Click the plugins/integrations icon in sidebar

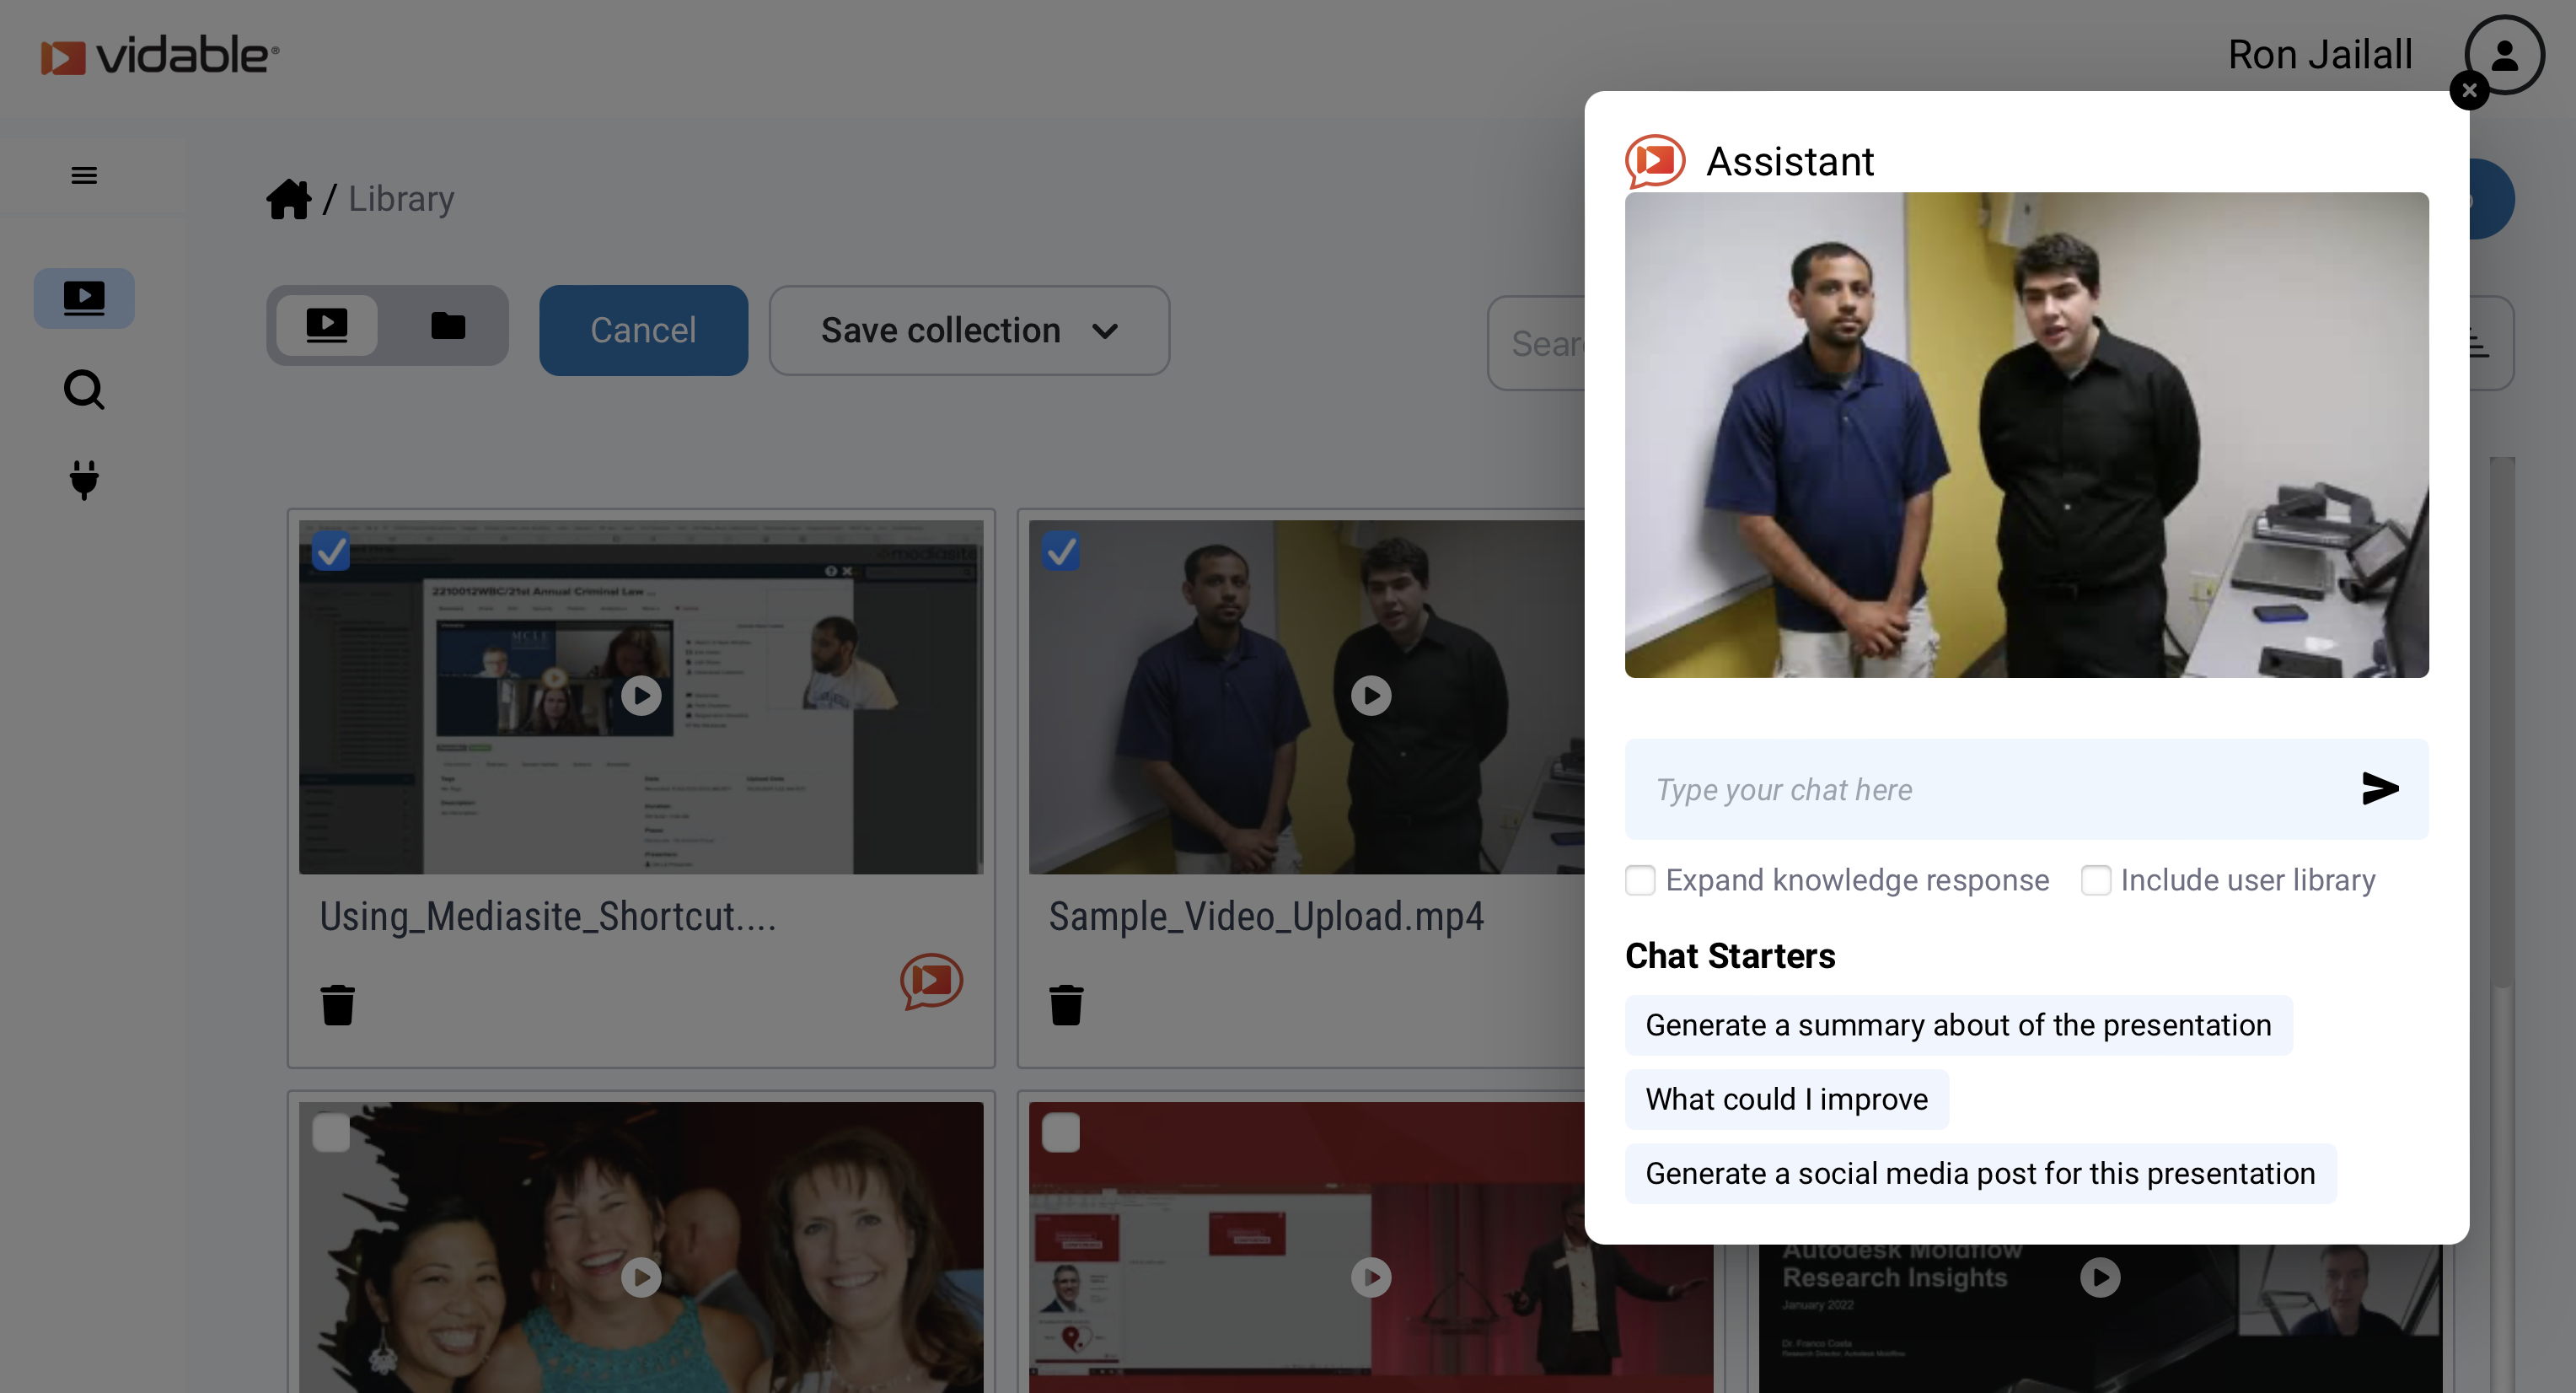83,481
